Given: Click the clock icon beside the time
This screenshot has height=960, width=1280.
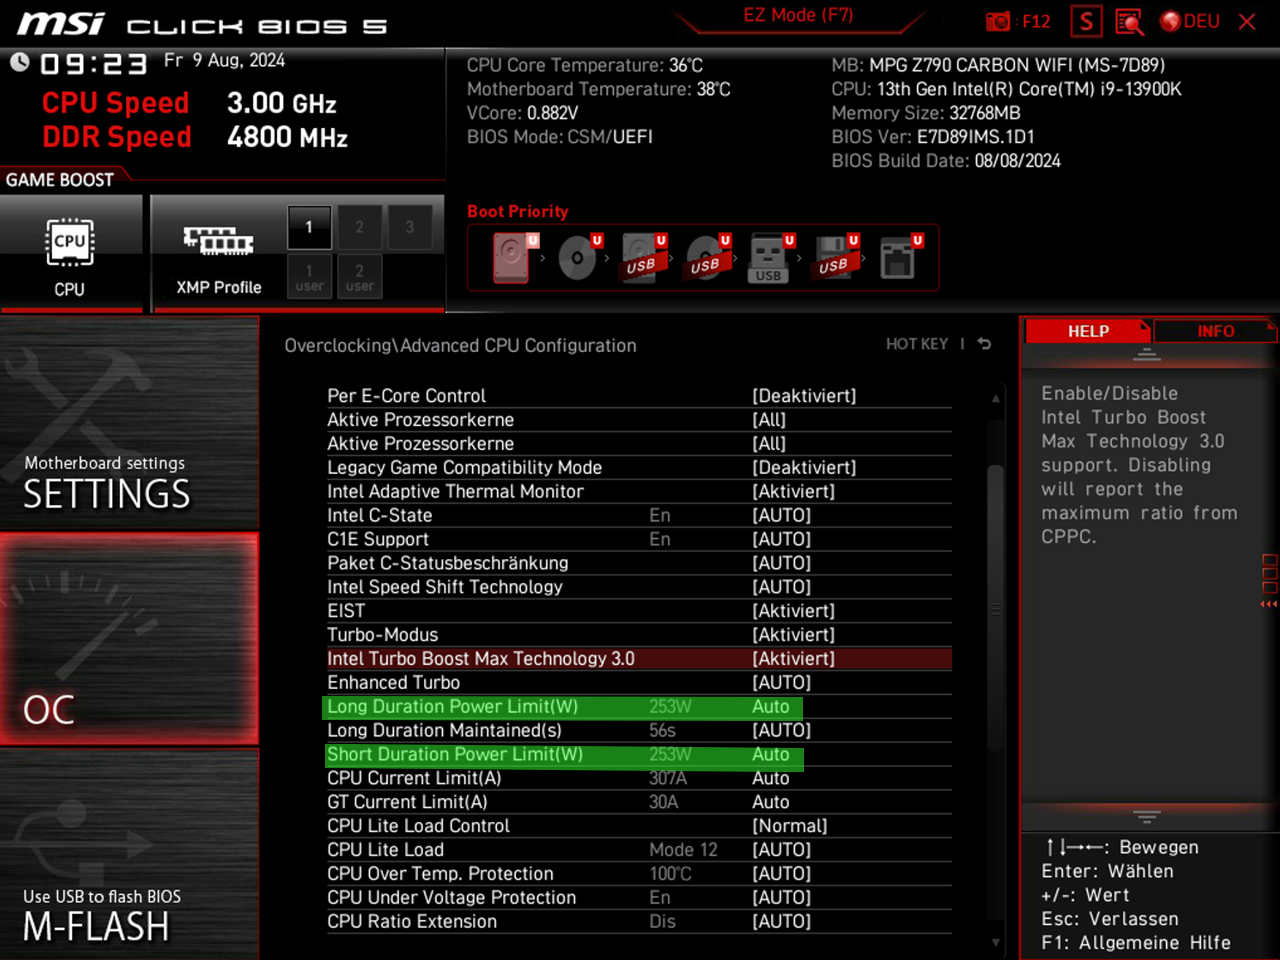Looking at the screenshot, I should pyautogui.click(x=20, y=62).
